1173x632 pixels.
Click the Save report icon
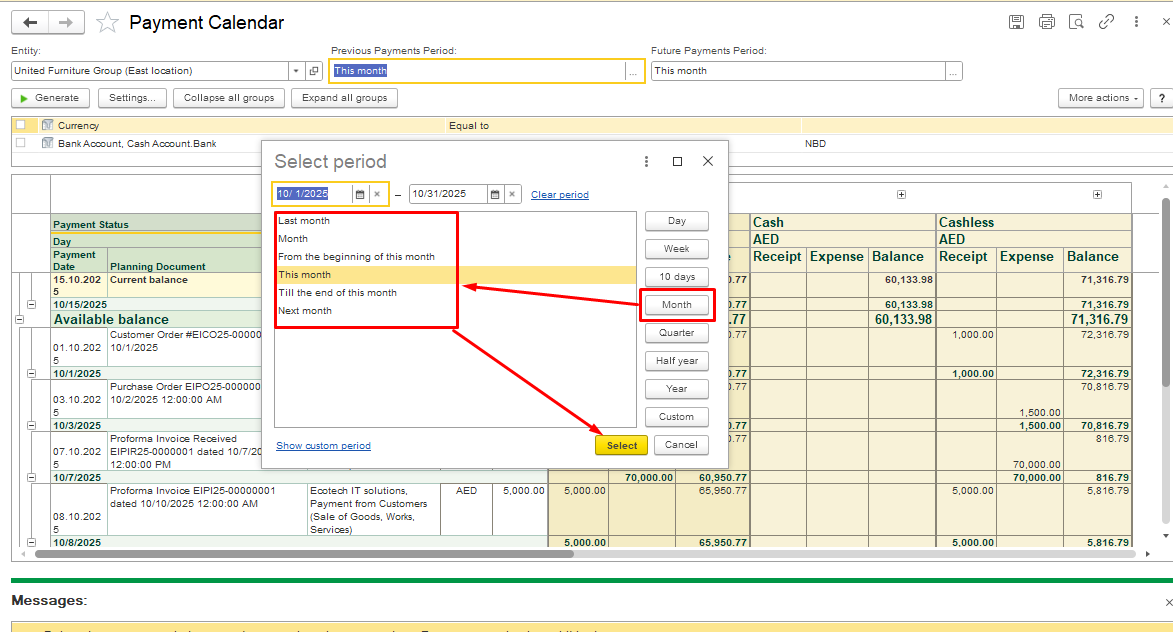click(x=1016, y=22)
